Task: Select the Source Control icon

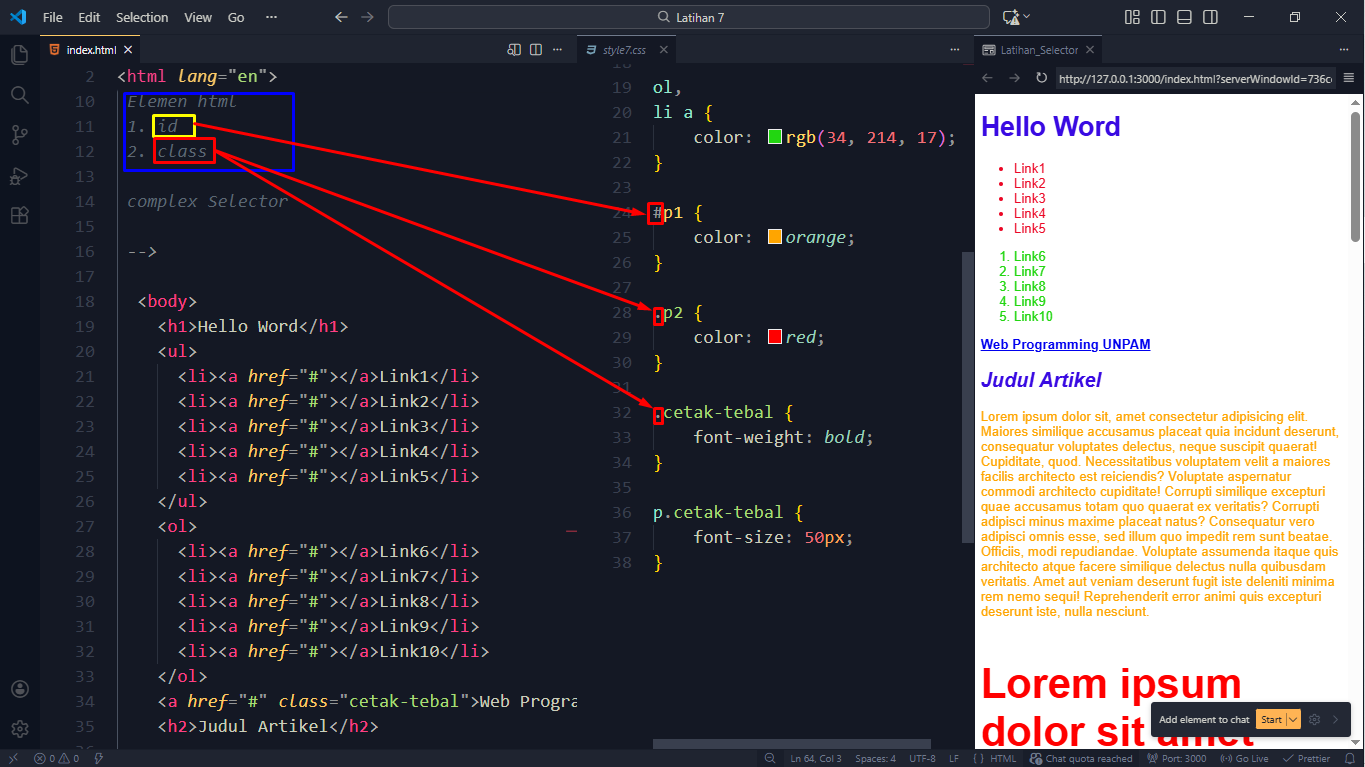Action: (x=18, y=136)
